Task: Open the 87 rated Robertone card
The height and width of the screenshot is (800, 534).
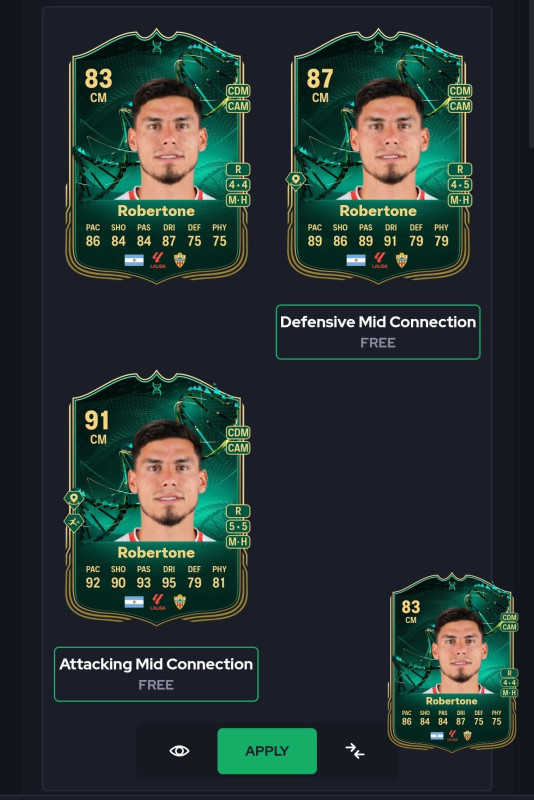Action: pos(378,156)
